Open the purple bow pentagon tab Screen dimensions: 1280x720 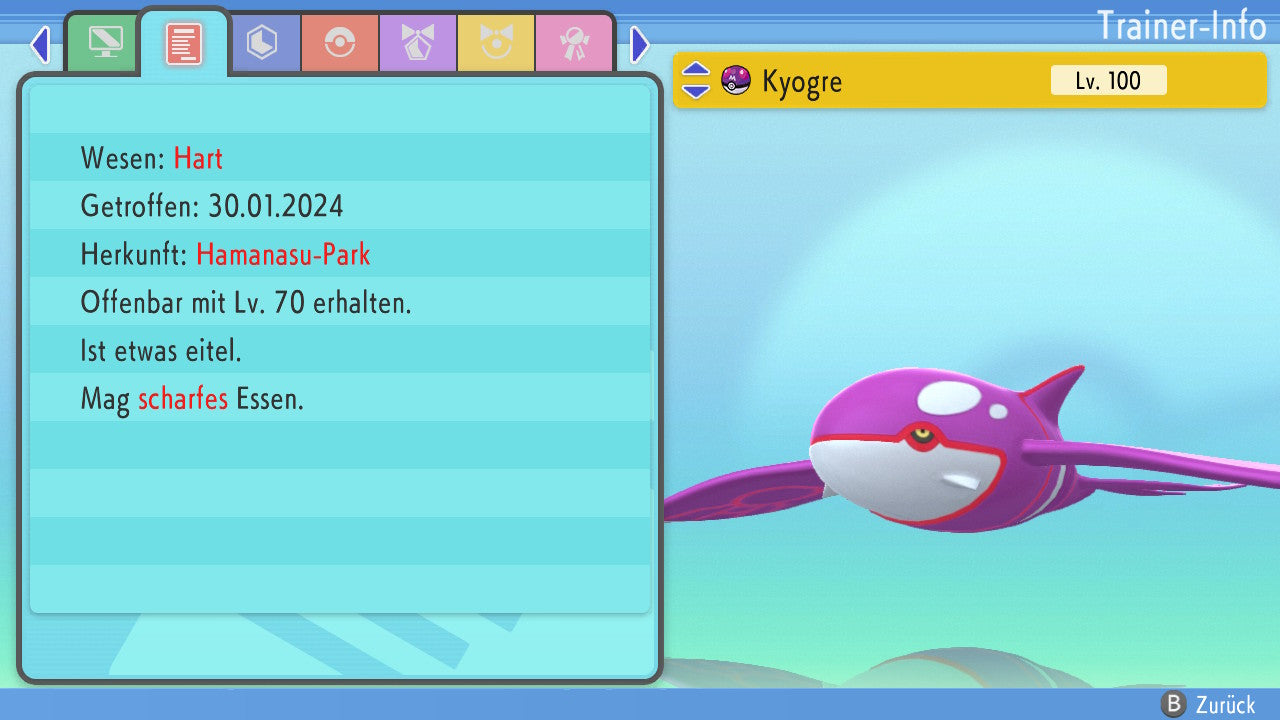[x=418, y=43]
